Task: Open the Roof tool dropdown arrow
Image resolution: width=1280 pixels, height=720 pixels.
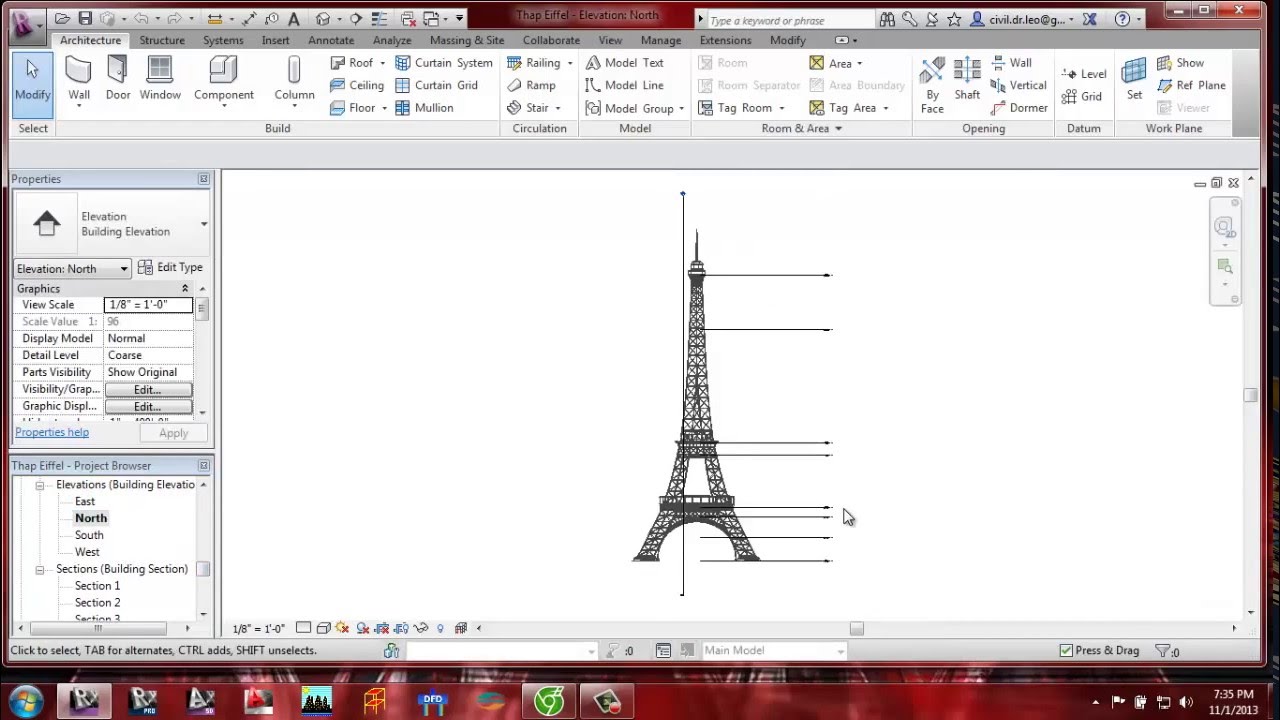Action: [x=382, y=63]
